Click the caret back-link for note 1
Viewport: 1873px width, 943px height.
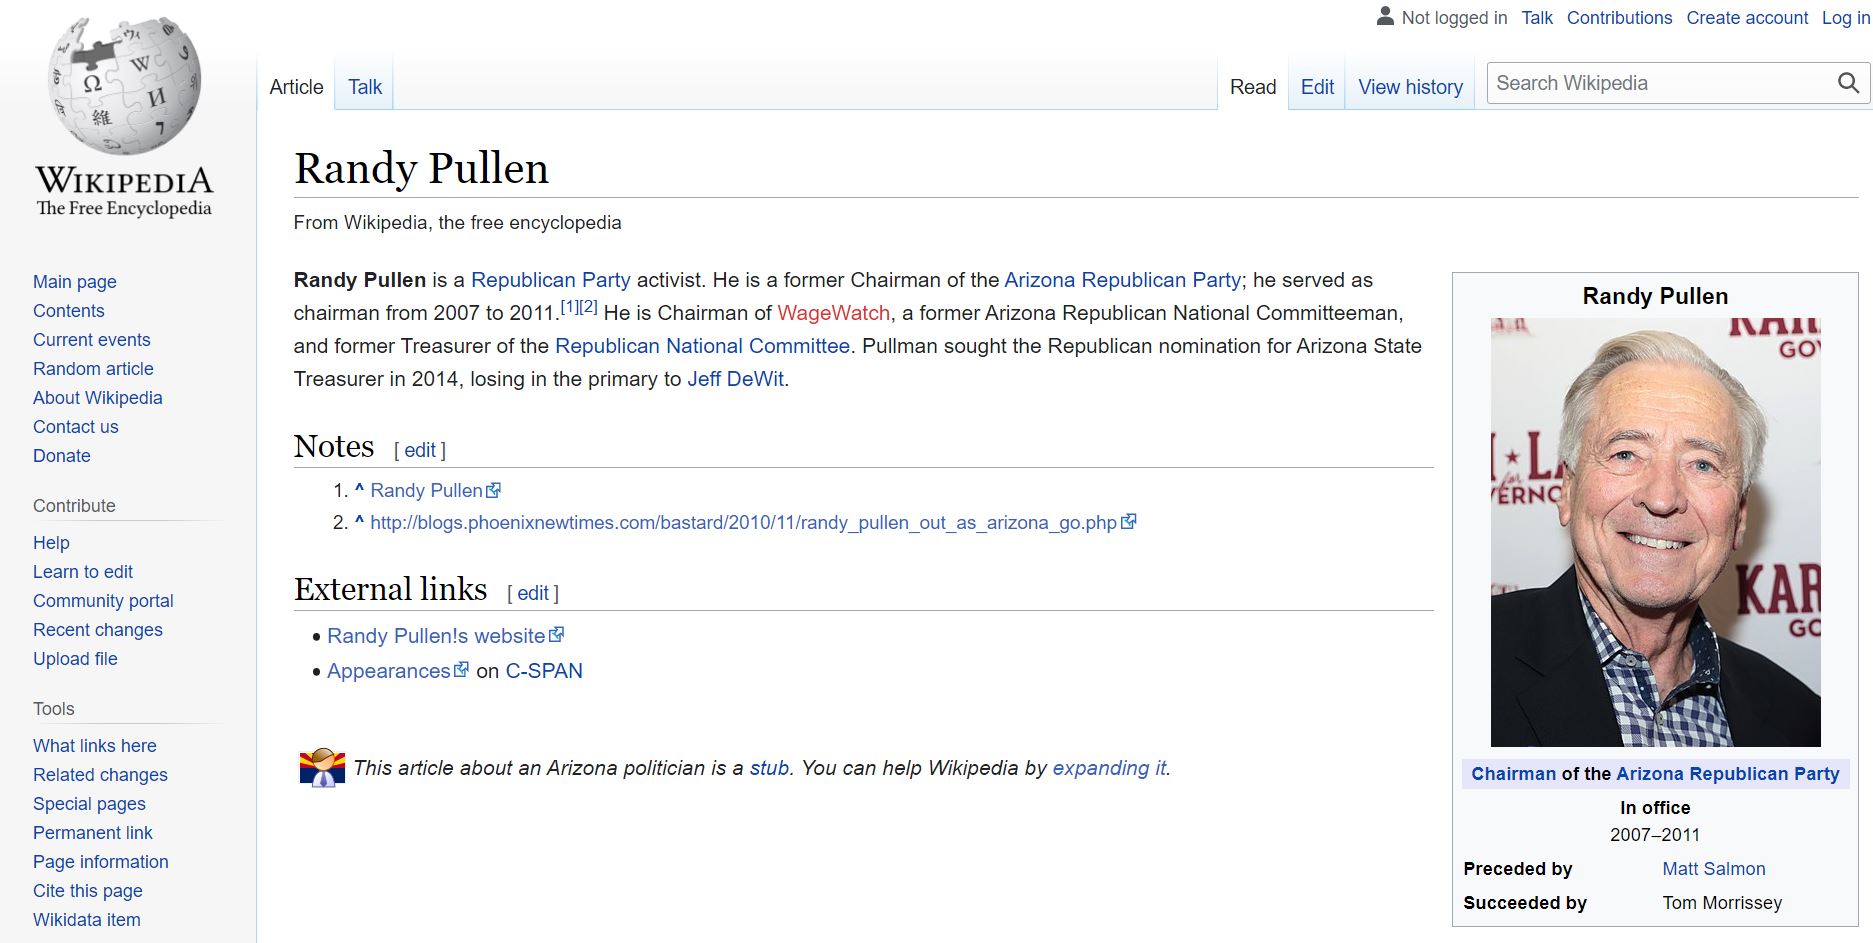coord(359,489)
